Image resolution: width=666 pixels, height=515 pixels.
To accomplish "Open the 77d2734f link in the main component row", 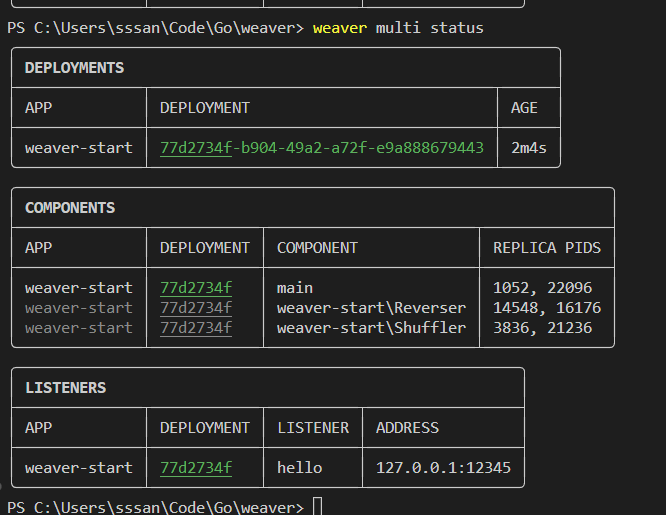I will pos(196,288).
